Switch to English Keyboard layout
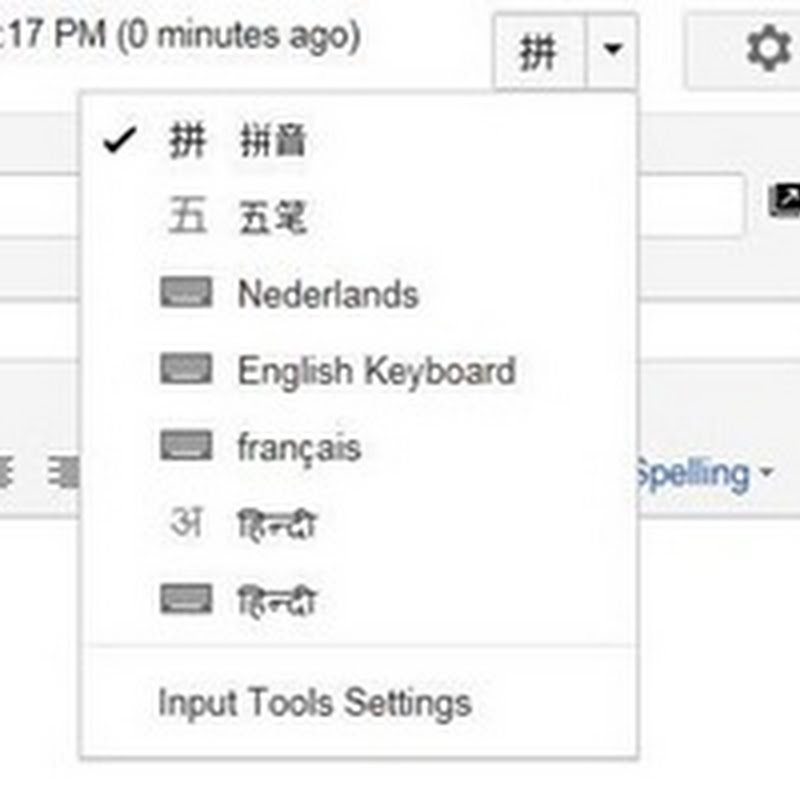Image resolution: width=800 pixels, height=800 pixels. (376, 371)
